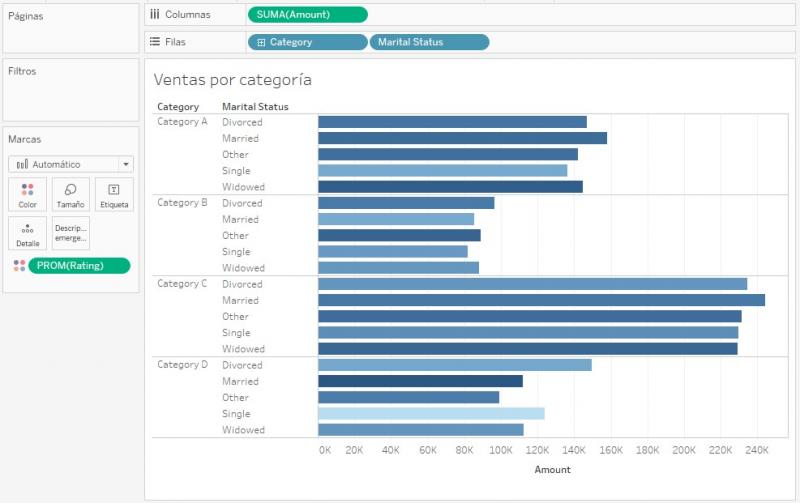Click the color dots icon beside PROM(Rating)
Viewport: 800px width, 503px height.
19,265
